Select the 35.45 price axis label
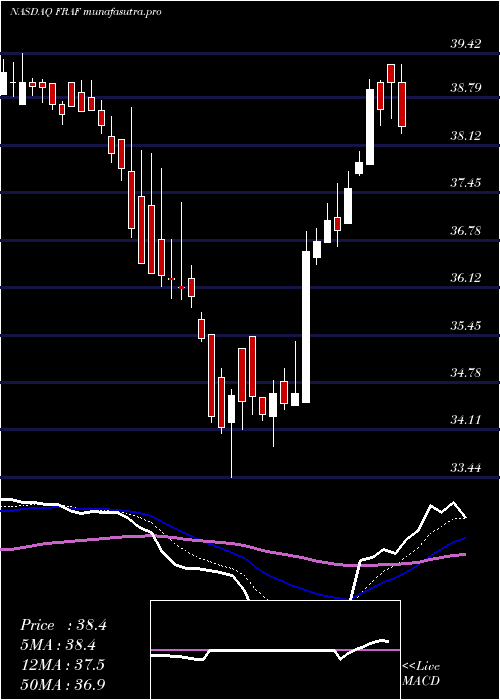 pos(466,325)
